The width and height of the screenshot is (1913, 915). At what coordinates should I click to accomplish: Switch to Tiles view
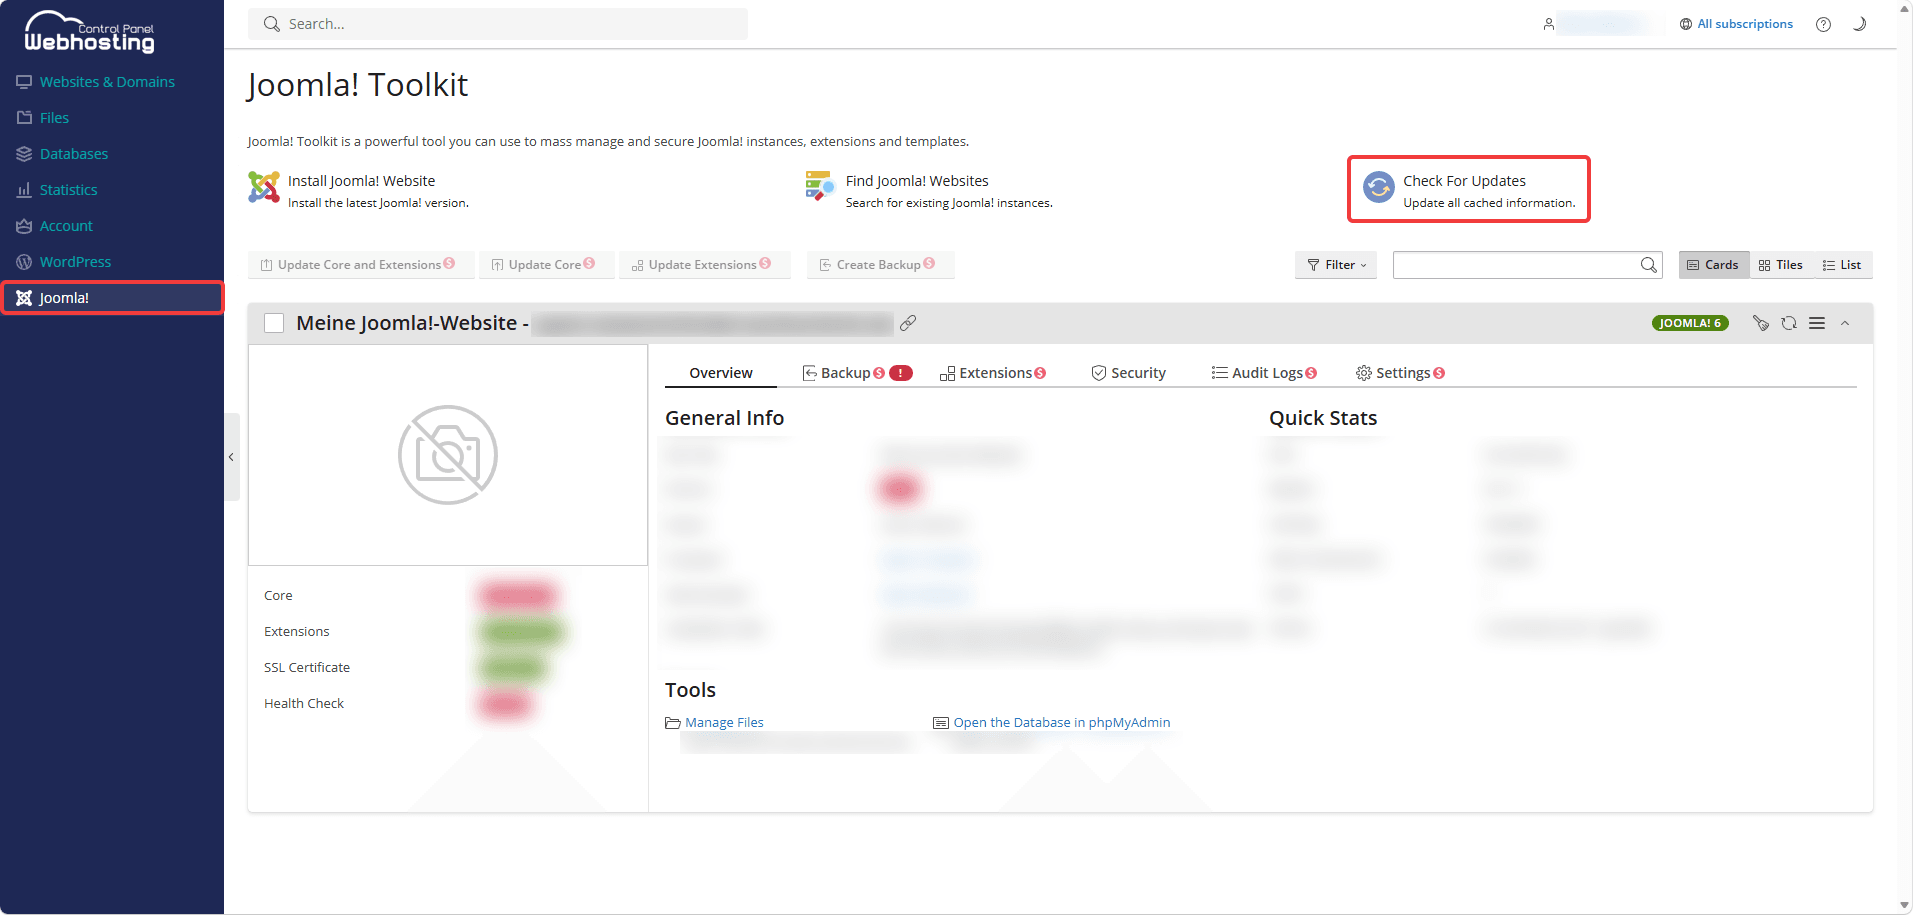(x=1780, y=265)
